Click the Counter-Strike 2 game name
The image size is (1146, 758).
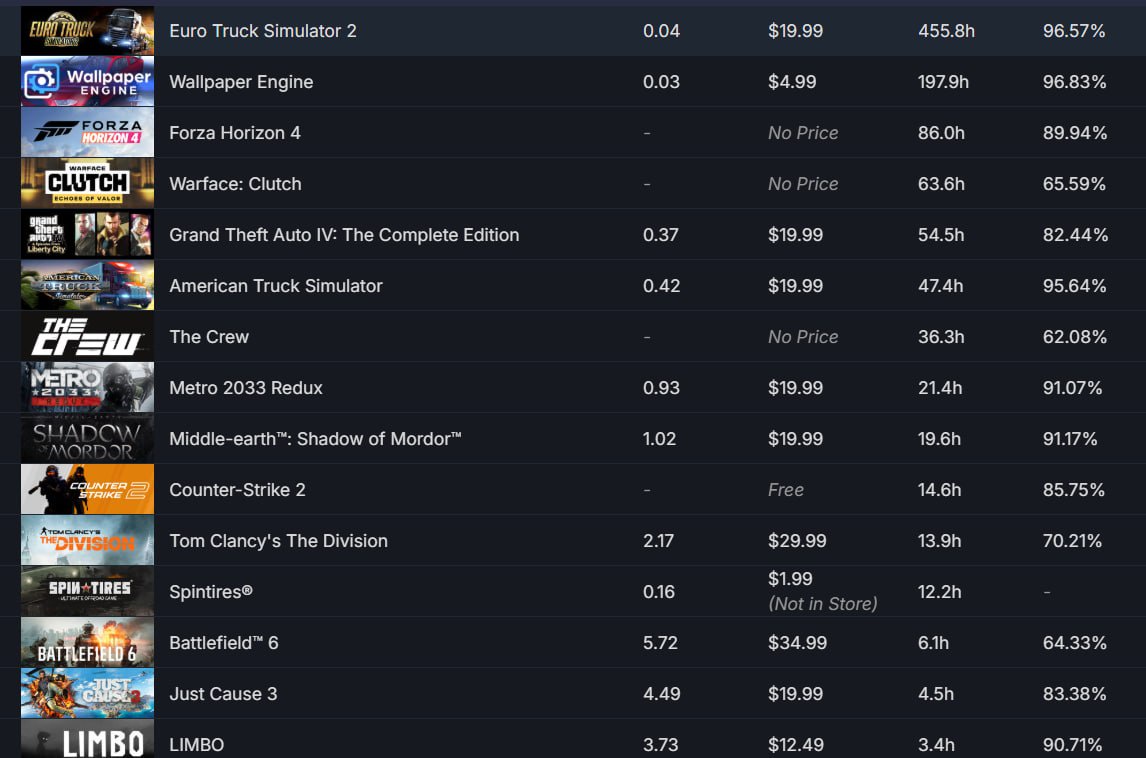[x=238, y=490]
